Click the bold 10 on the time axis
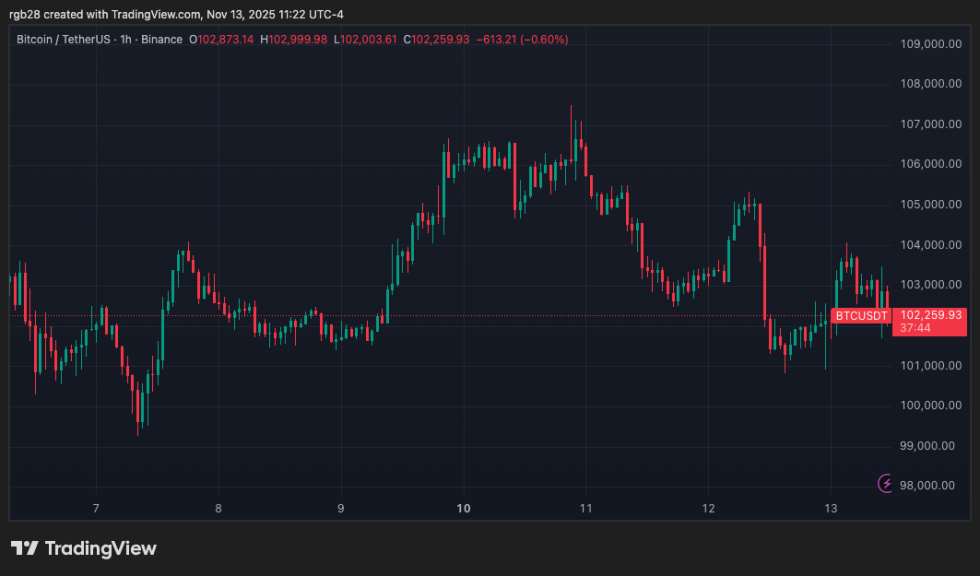This screenshot has height=576, width=980. click(x=463, y=509)
